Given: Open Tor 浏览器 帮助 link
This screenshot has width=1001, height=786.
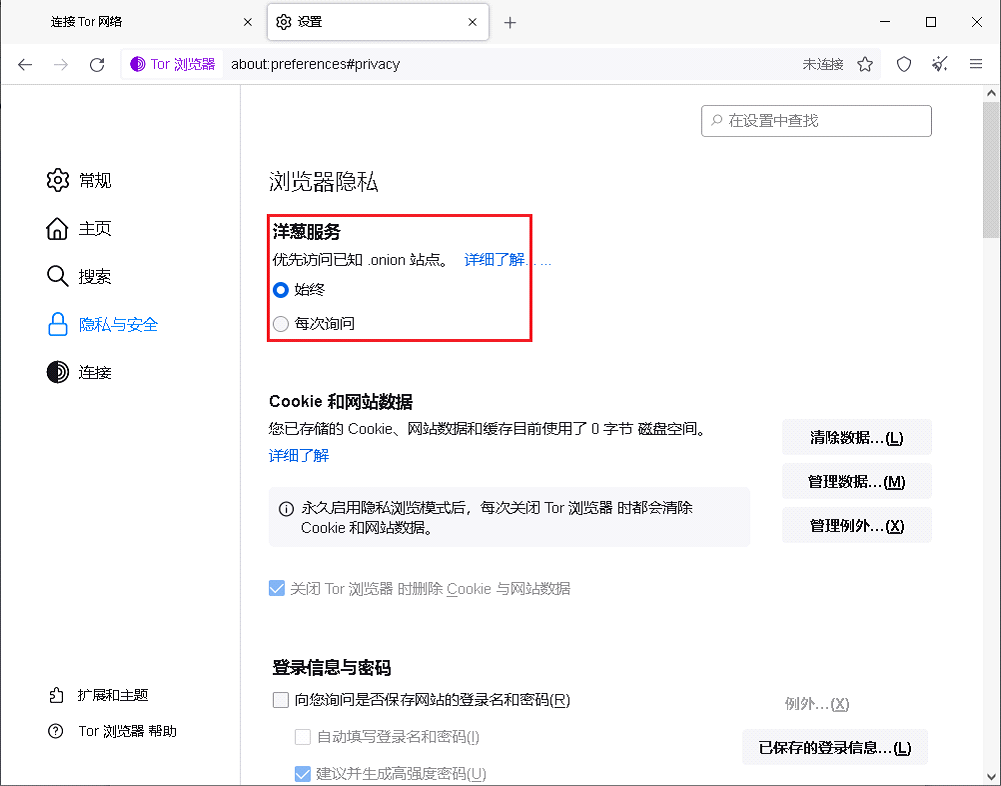Looking at the screenshot, I should coord(112,731).
